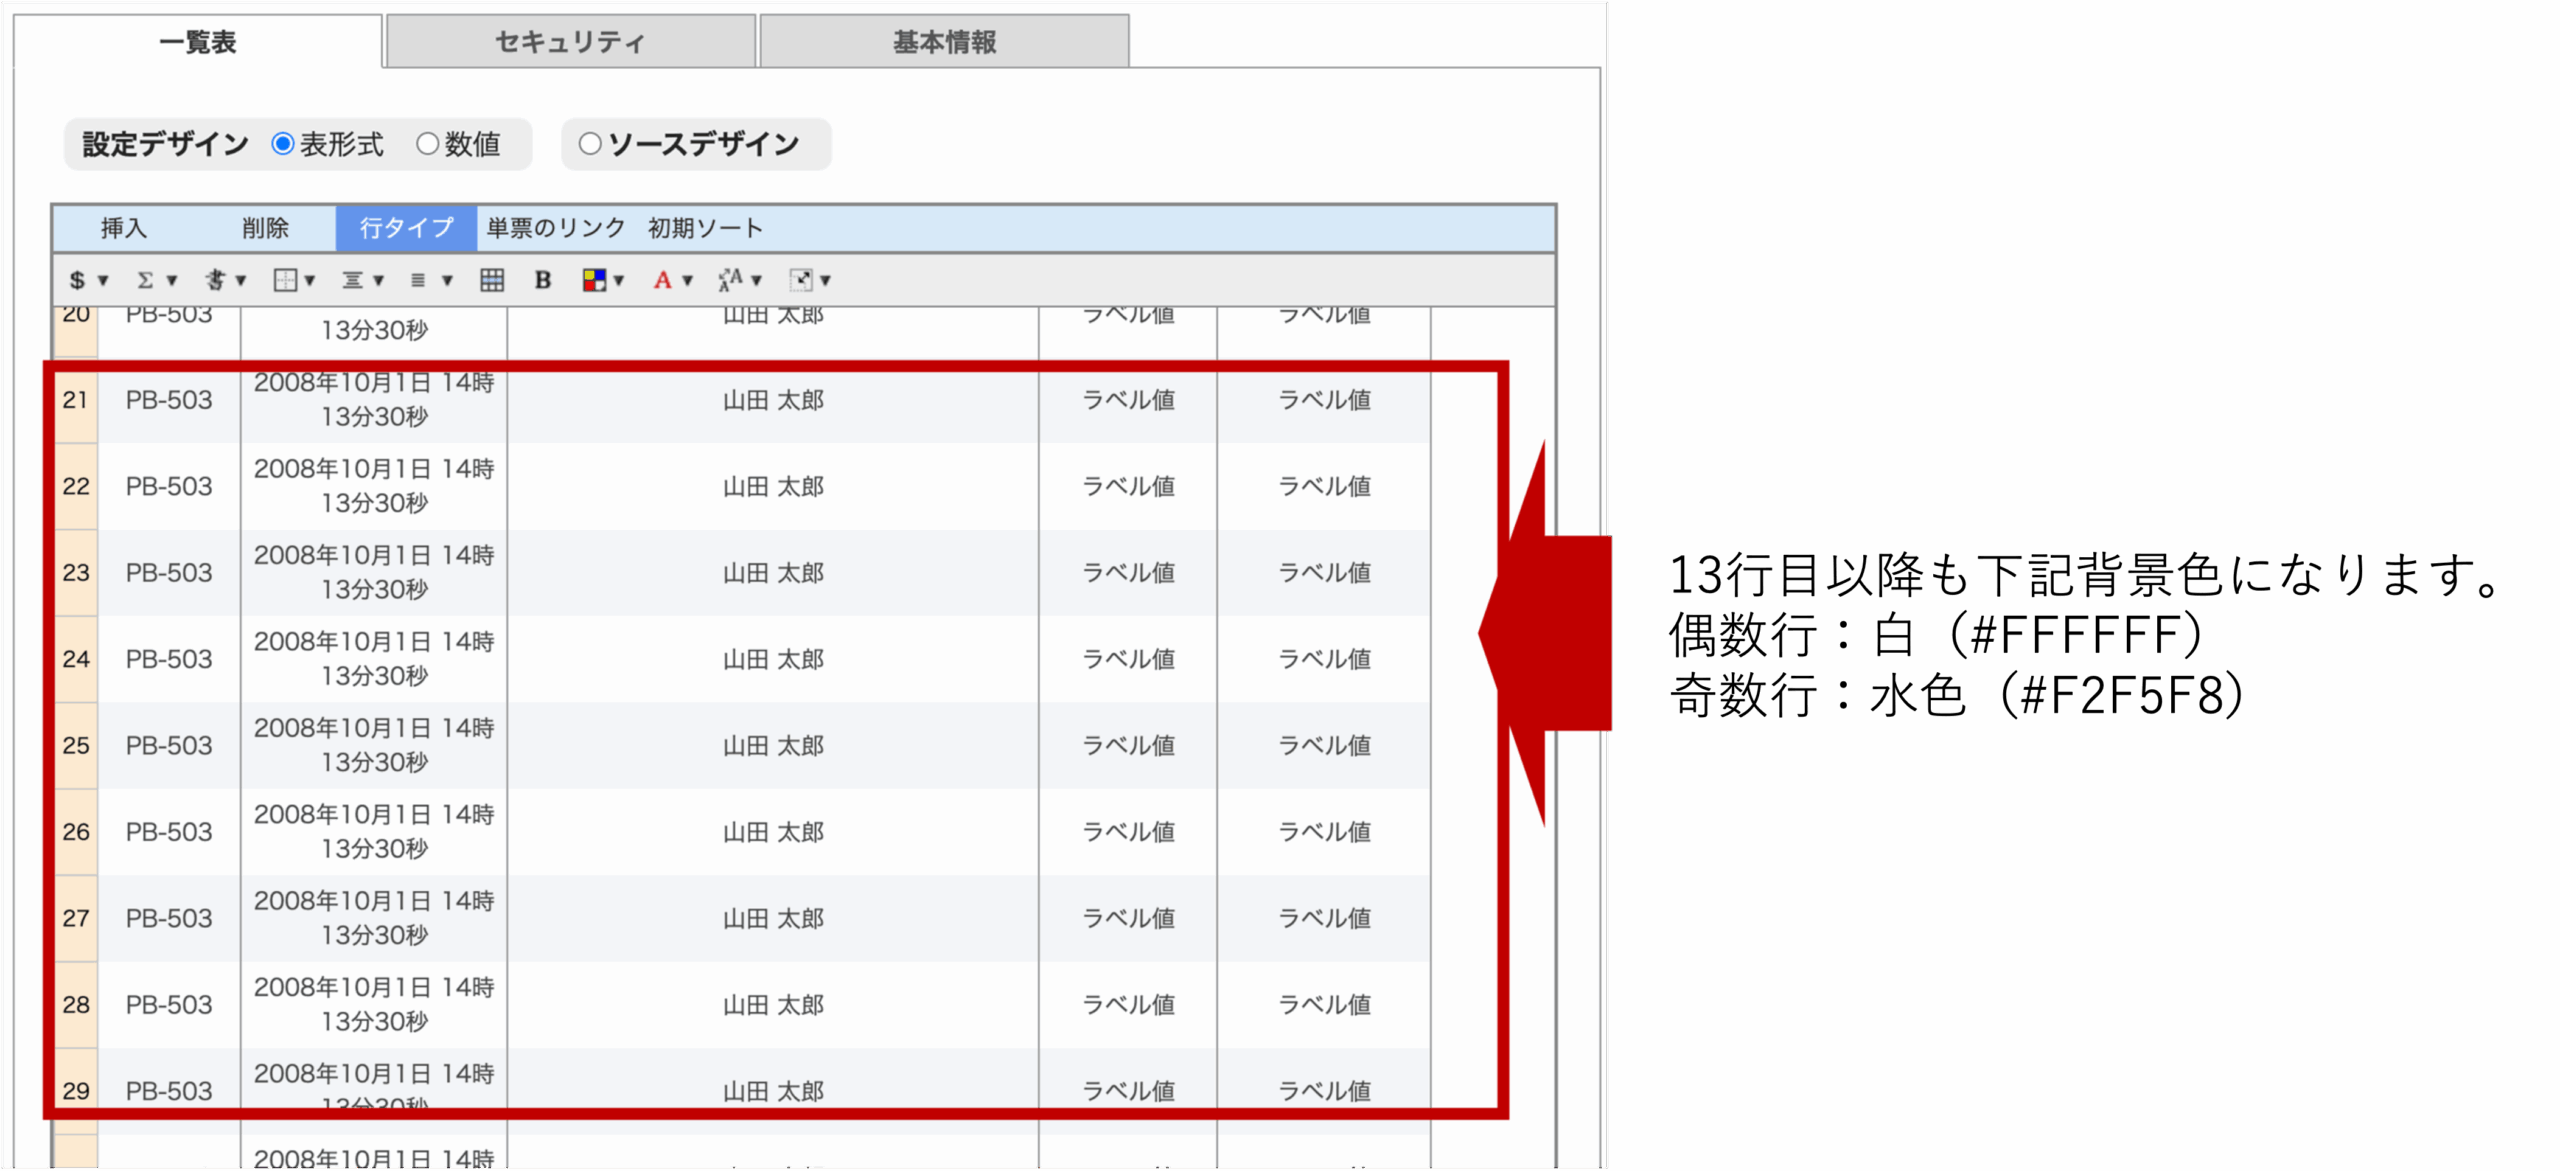Expand the vertical alignment dropdown arrow

pyautogui.click(x=447, y=281)
